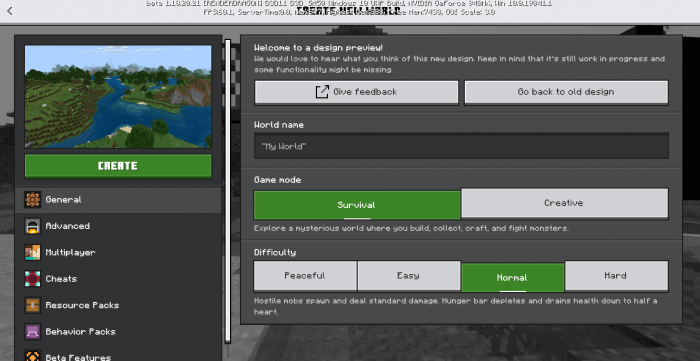Click the Resource Packs chest icon
The image size is (700, 361).
coord(33,305)
